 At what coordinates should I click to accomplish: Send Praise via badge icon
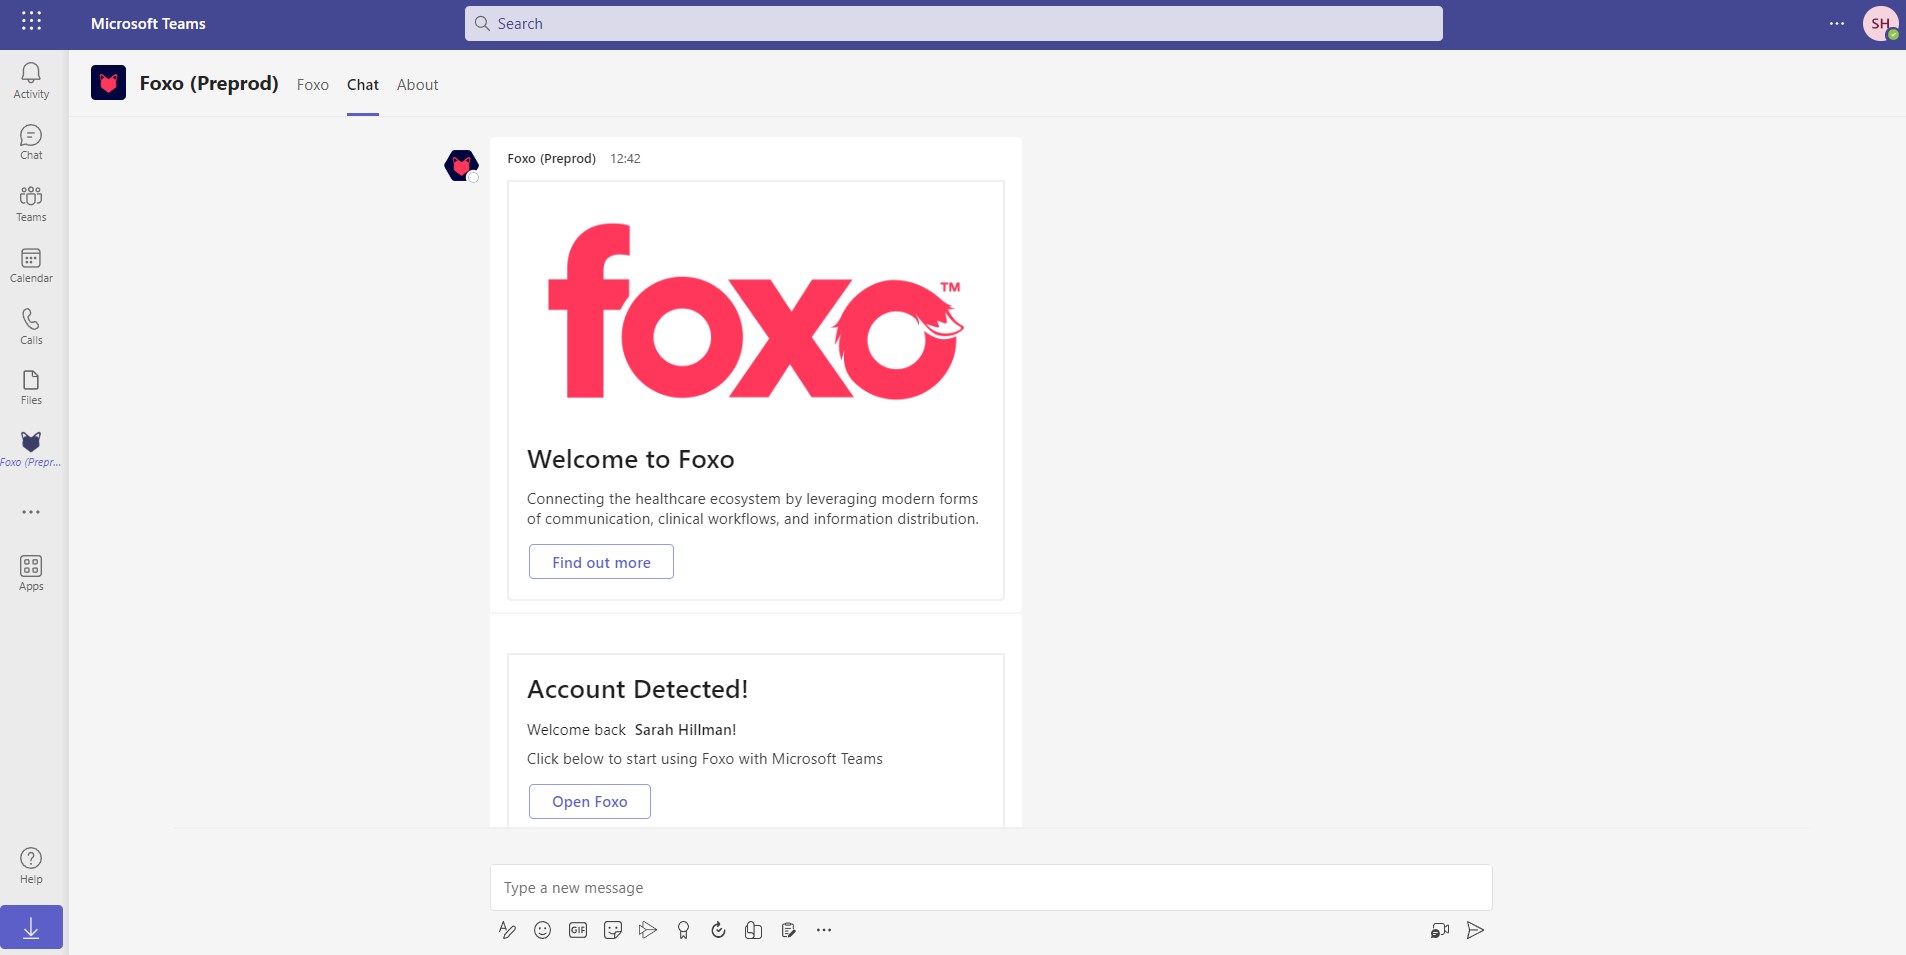coord(683,930)
